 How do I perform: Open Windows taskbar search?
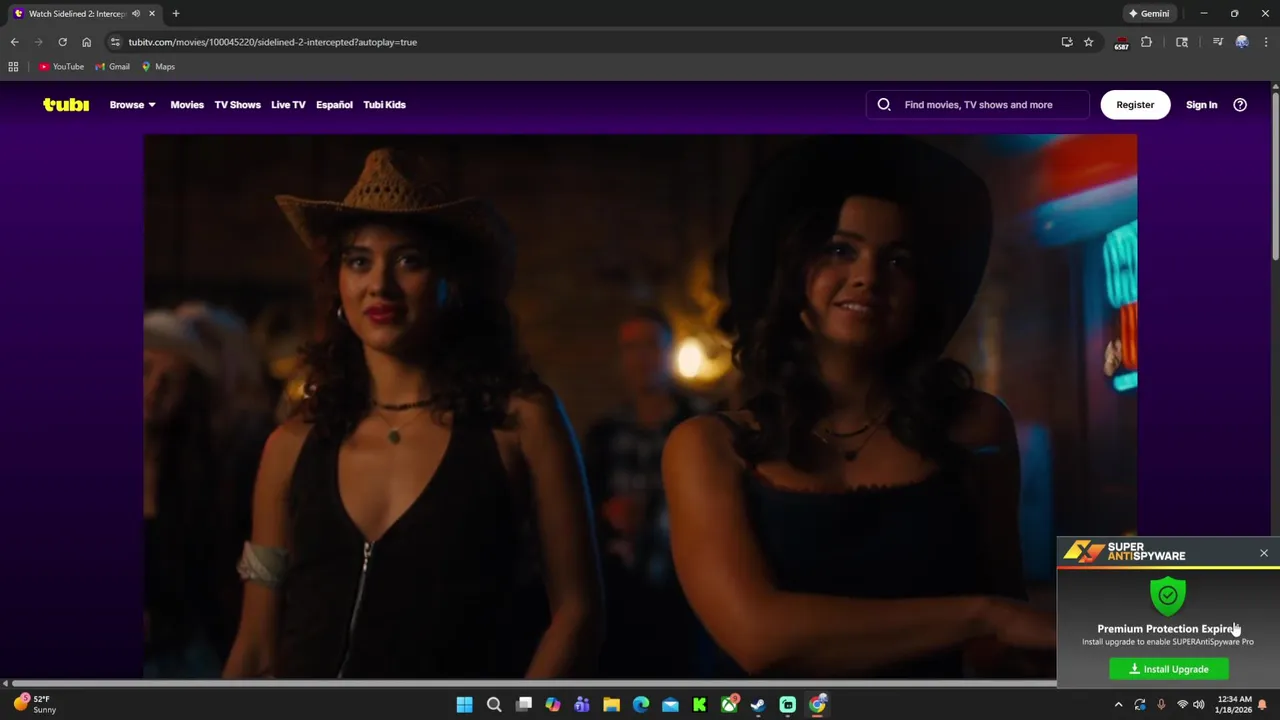click(x=494, y=705)
